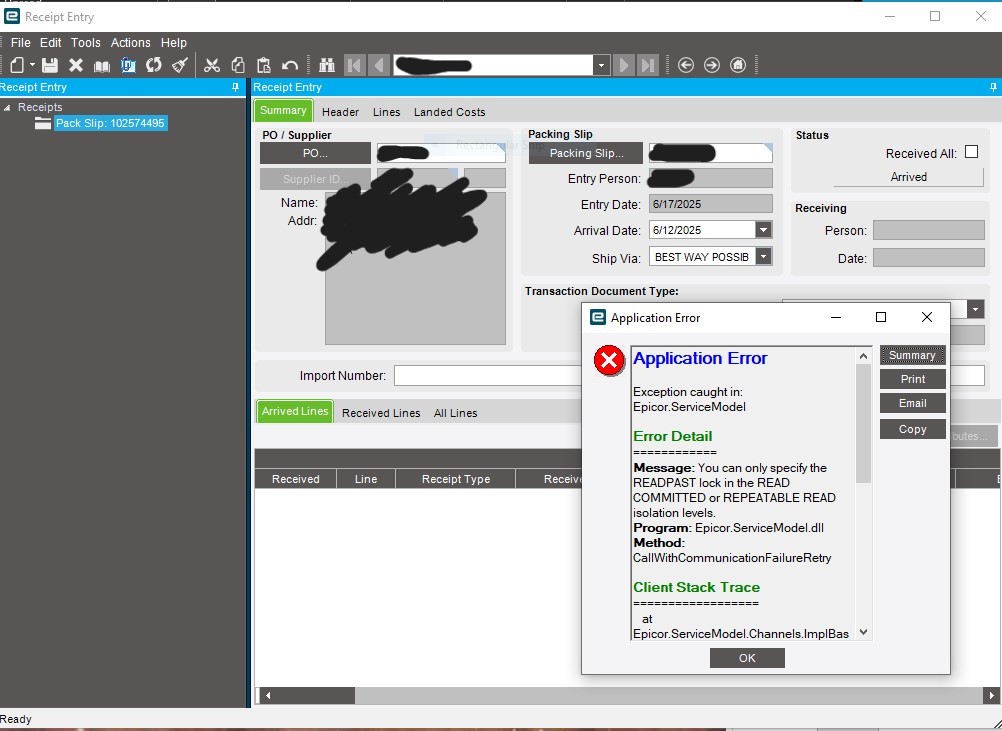
Task: Click the Save icon in the toolbar
Action: coord(52,65)
